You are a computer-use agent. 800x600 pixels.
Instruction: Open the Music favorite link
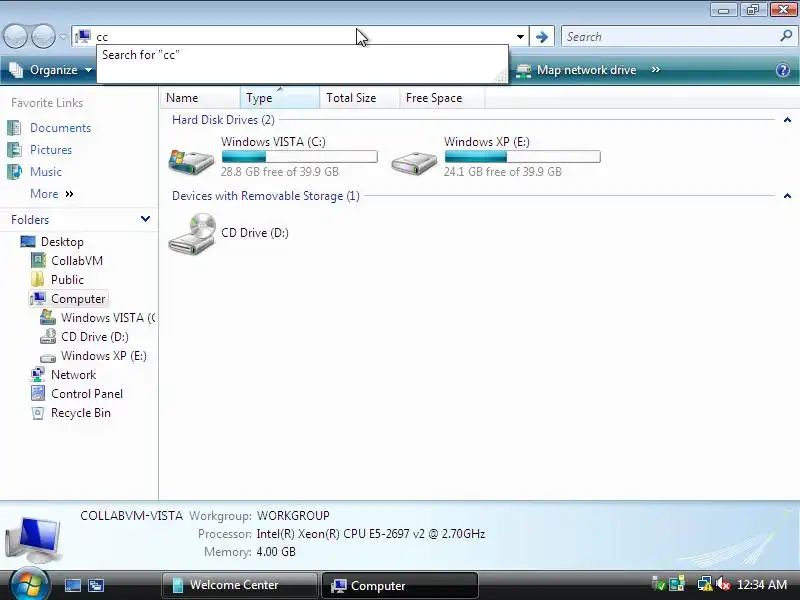pos(46,171)
